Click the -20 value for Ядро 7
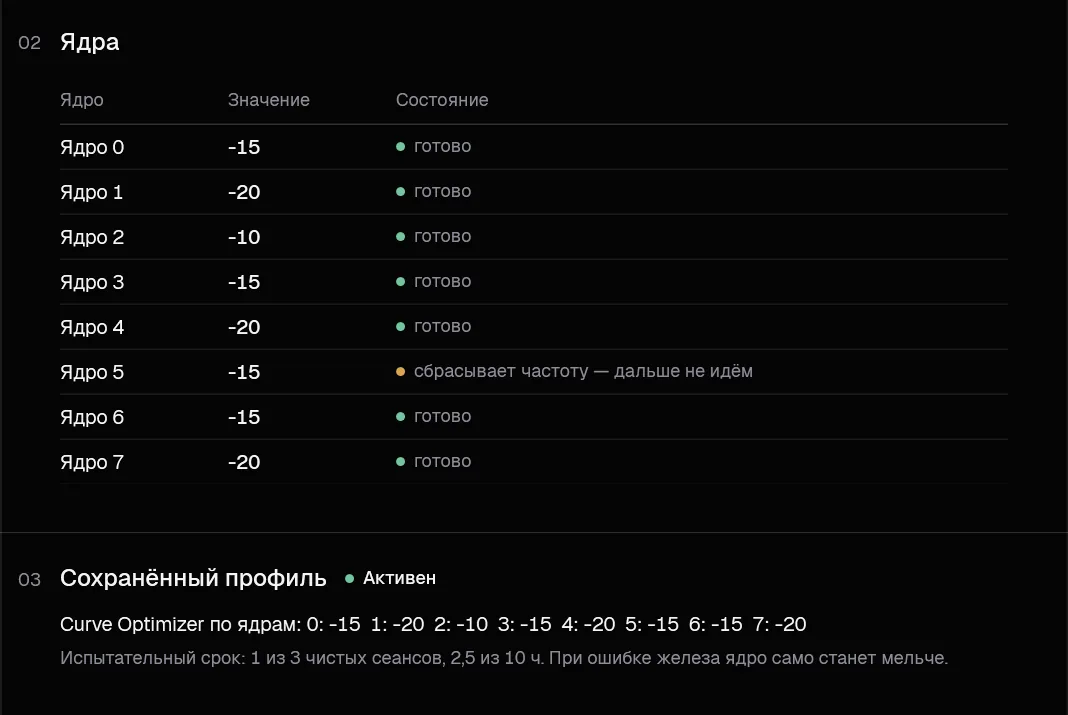1068x715 pixels. [244, 462]
